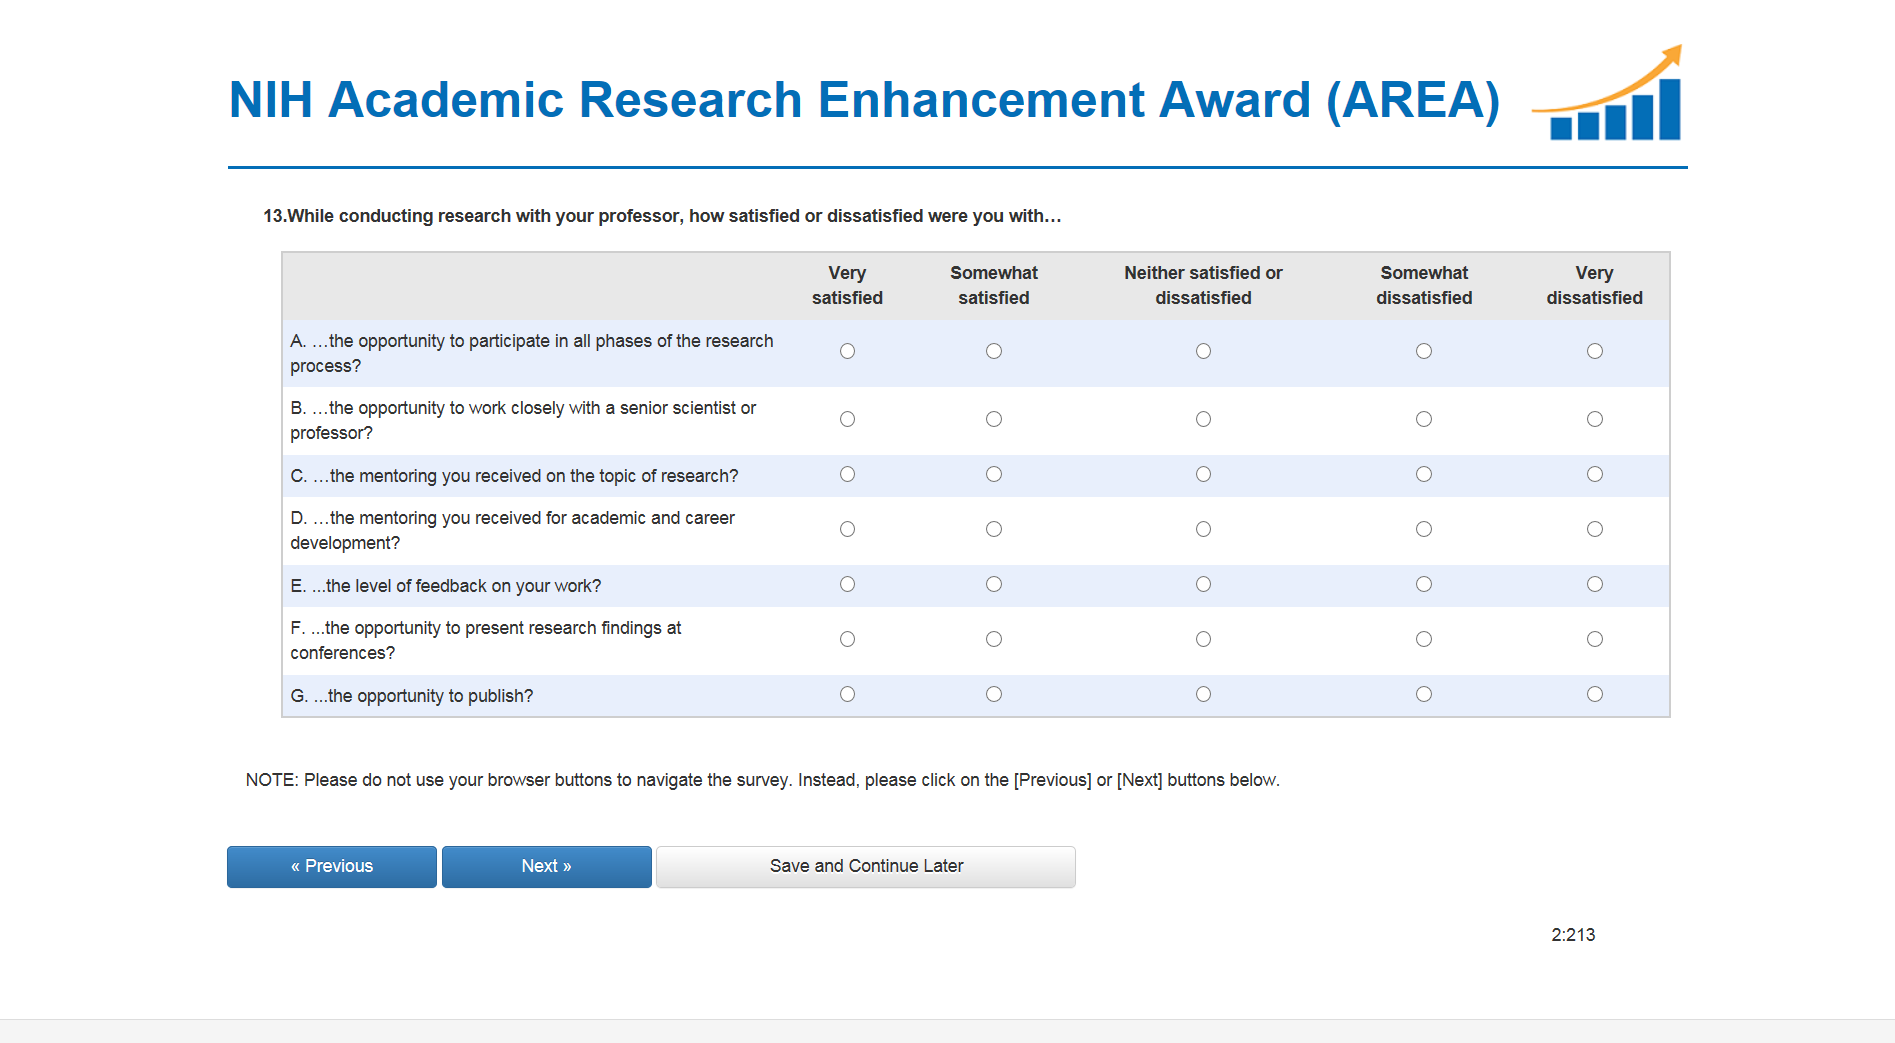This screenshot has height=1043, width=1895.
Task: Select Very satisfied for row G opportunity to publish
Action: (847, 694)
